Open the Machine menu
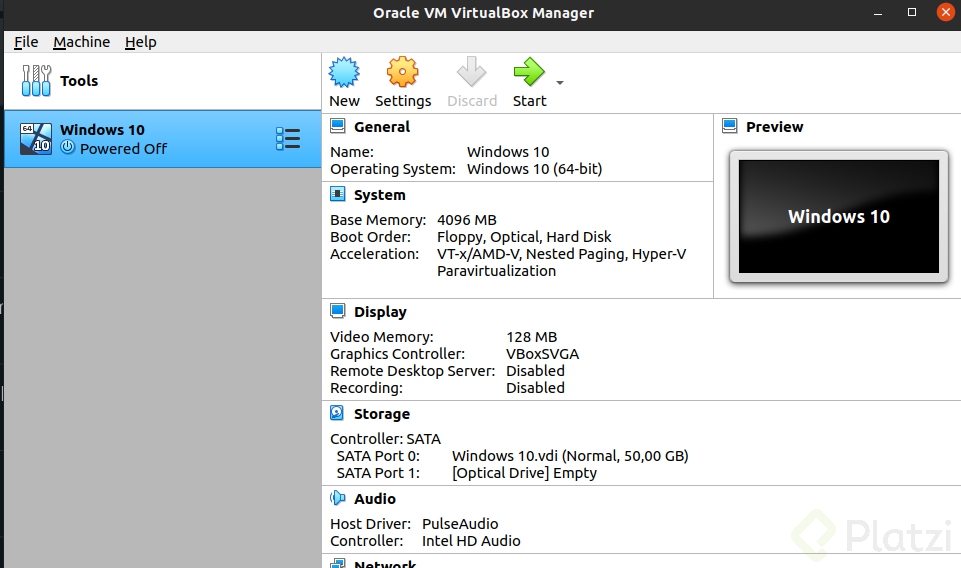 pyautogui.click(x=82, y=42)
